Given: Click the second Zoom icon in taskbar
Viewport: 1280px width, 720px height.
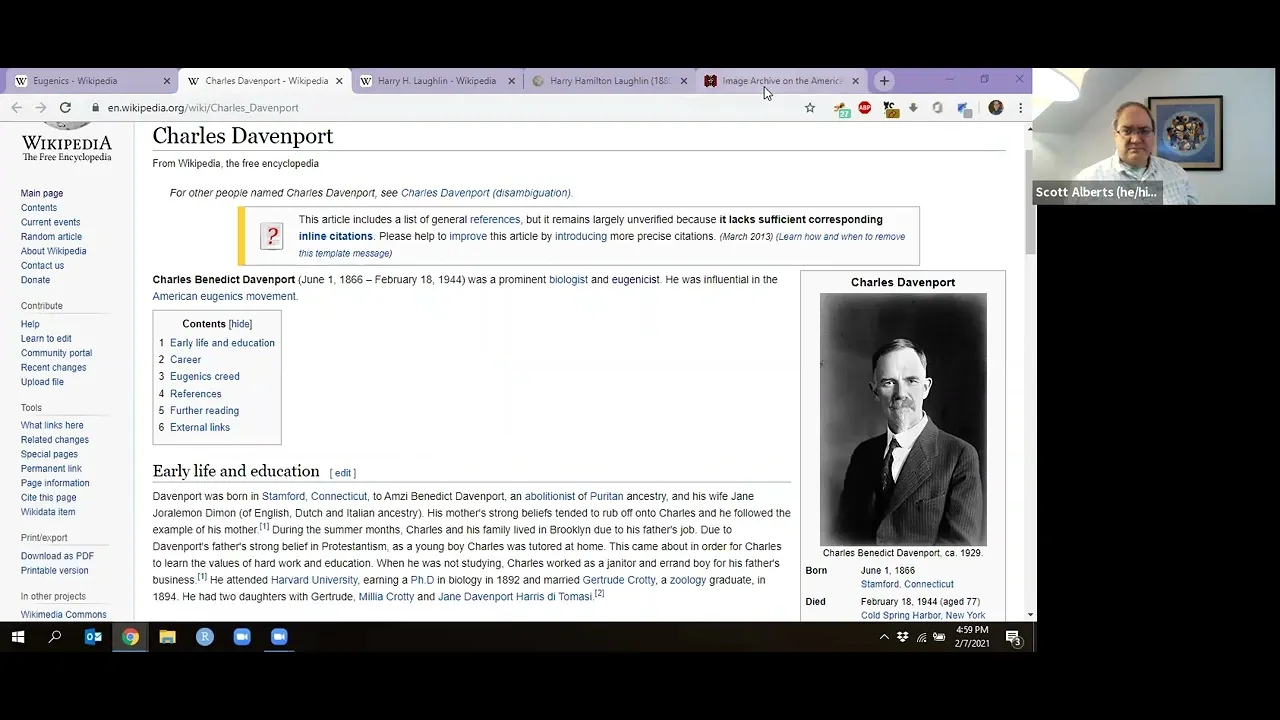Looking at the screenshot, I should click(x=279, y=637).
